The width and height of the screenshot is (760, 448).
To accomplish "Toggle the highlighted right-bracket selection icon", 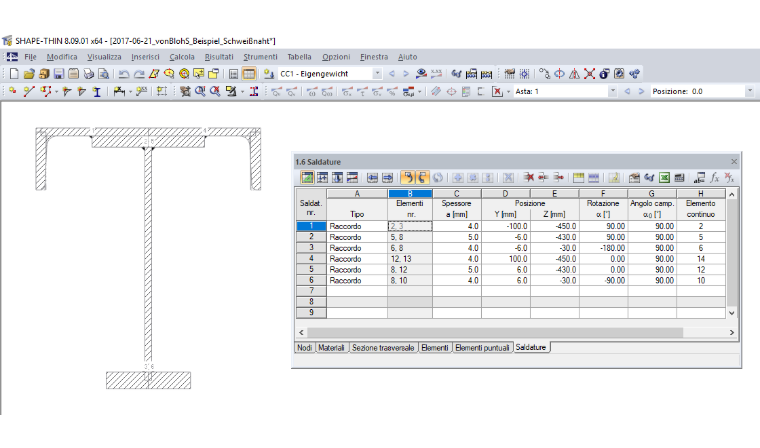I will pyautogui.click(x=422, y=177).
